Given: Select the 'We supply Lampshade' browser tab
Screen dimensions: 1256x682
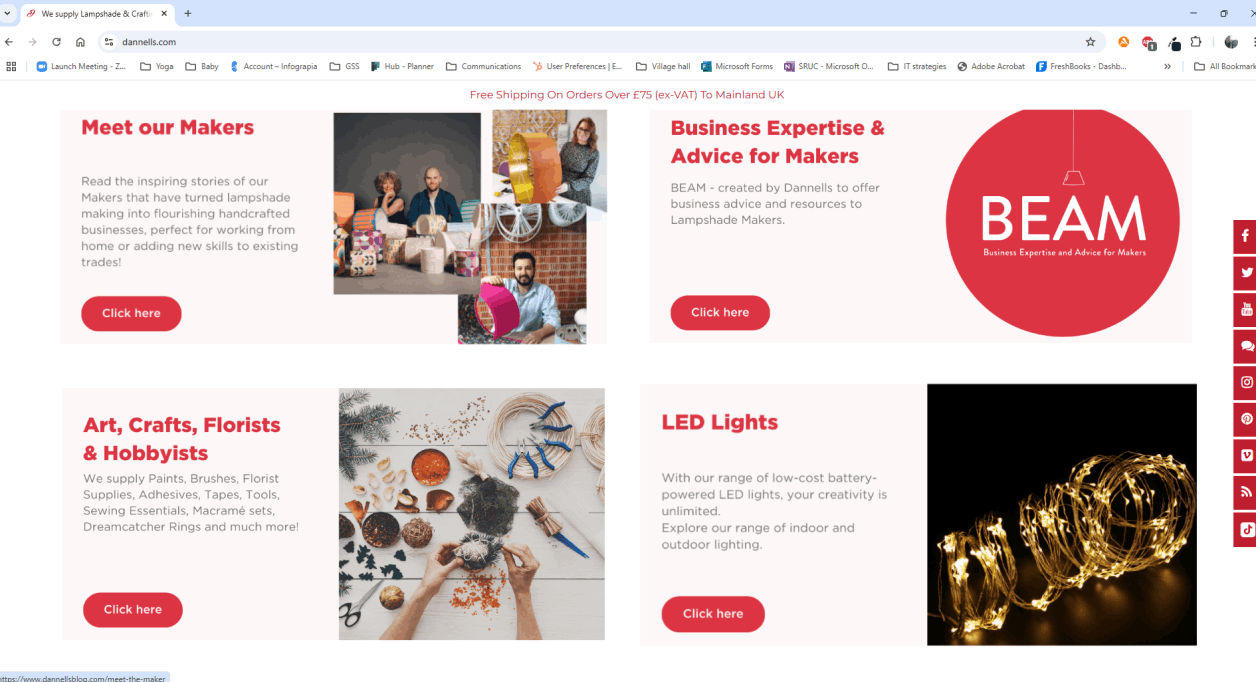Looking at the screenshot, I should pos(95,14).
